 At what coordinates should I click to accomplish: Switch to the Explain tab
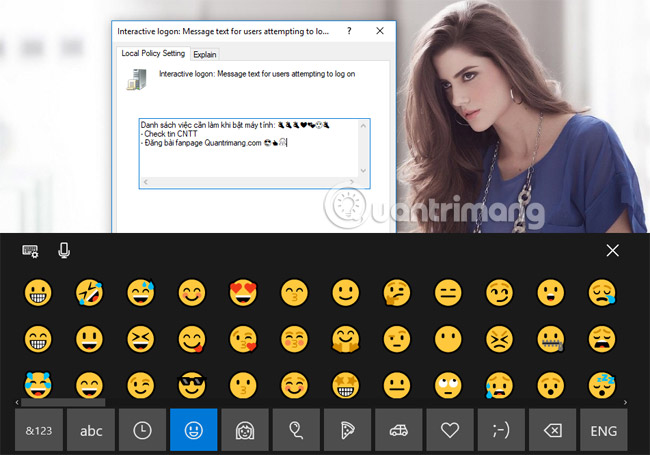coord(204,53)
